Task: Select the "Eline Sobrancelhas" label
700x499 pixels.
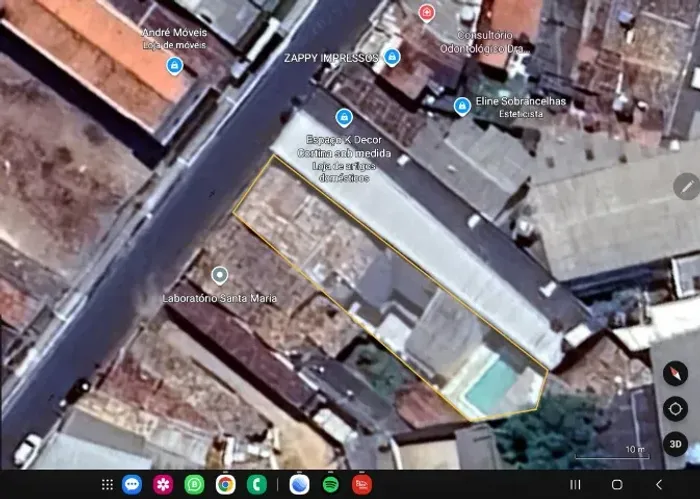Action: [521, 101]
